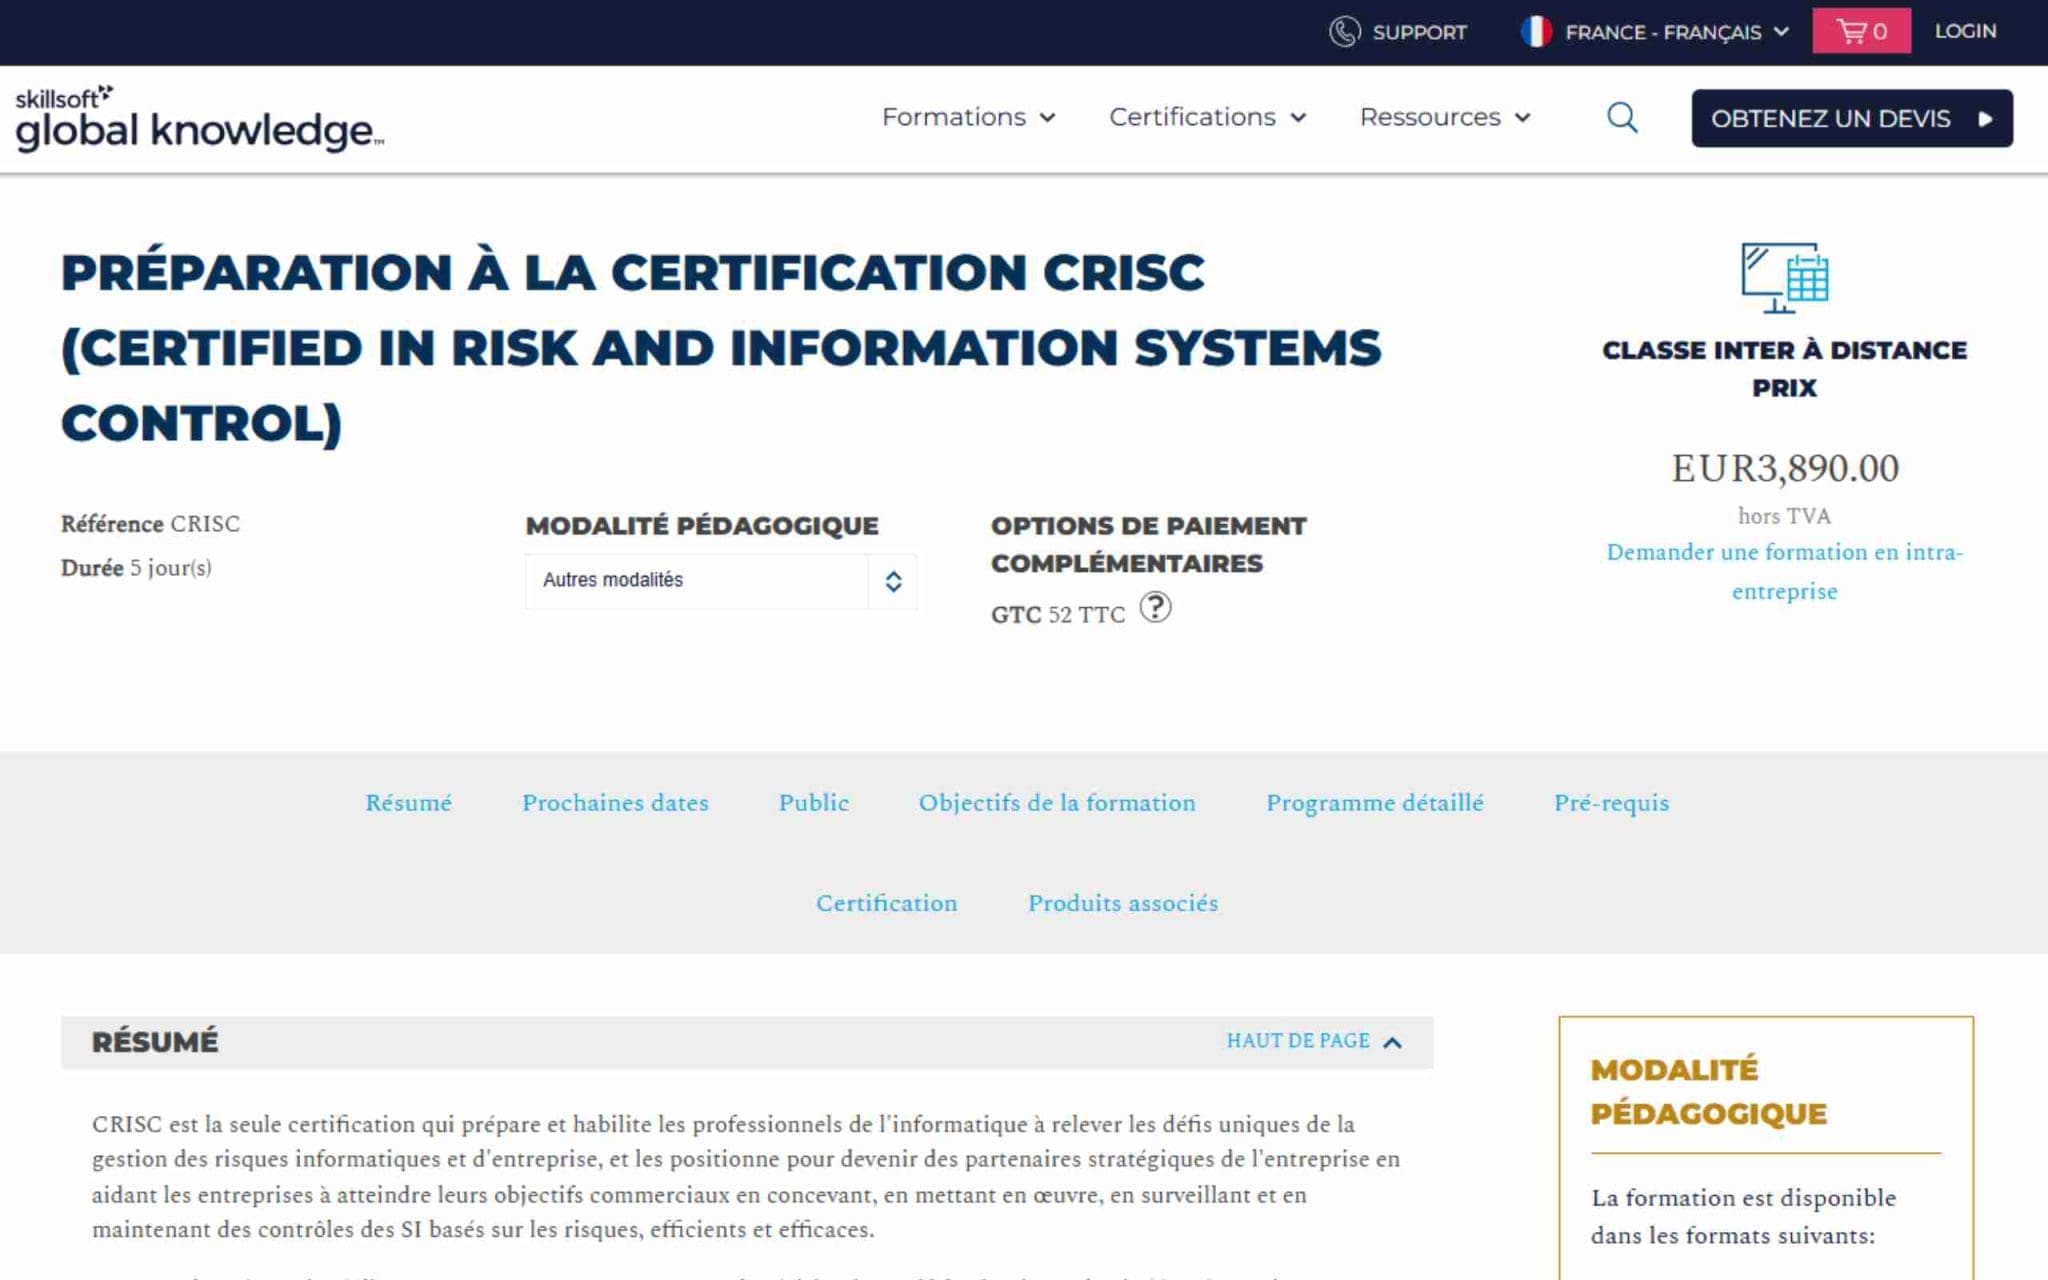Jump to Programme détaillé section
The height and width of the screenshot is (1280, 2048).
tap(1375, 803)
